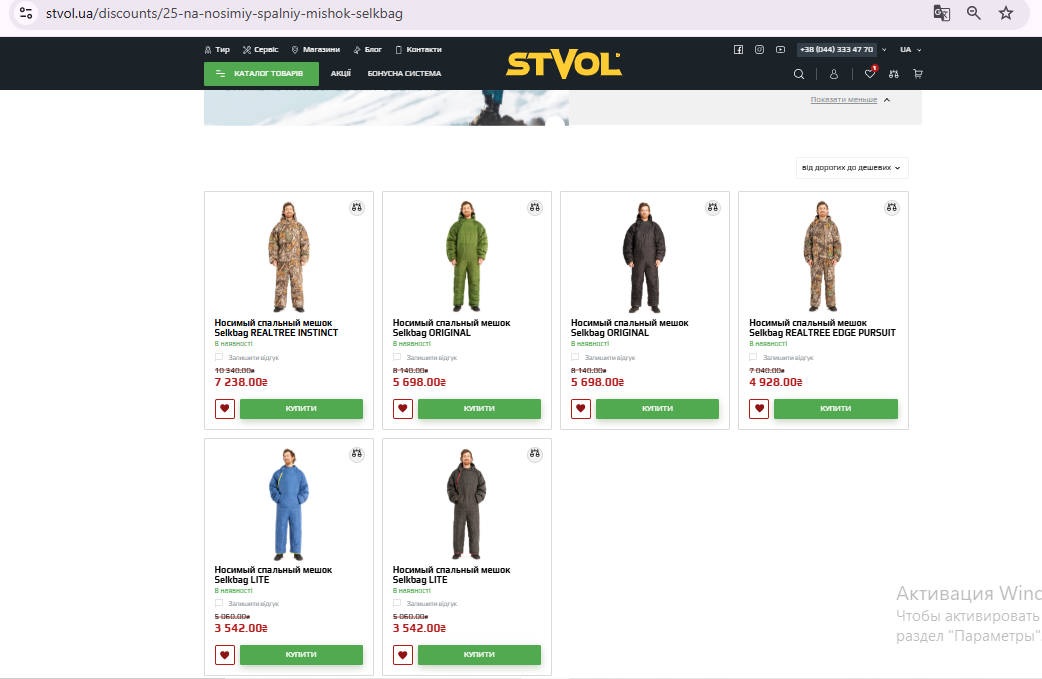
Task: Open the 'Блог' menu item
Action: [367, 50]
